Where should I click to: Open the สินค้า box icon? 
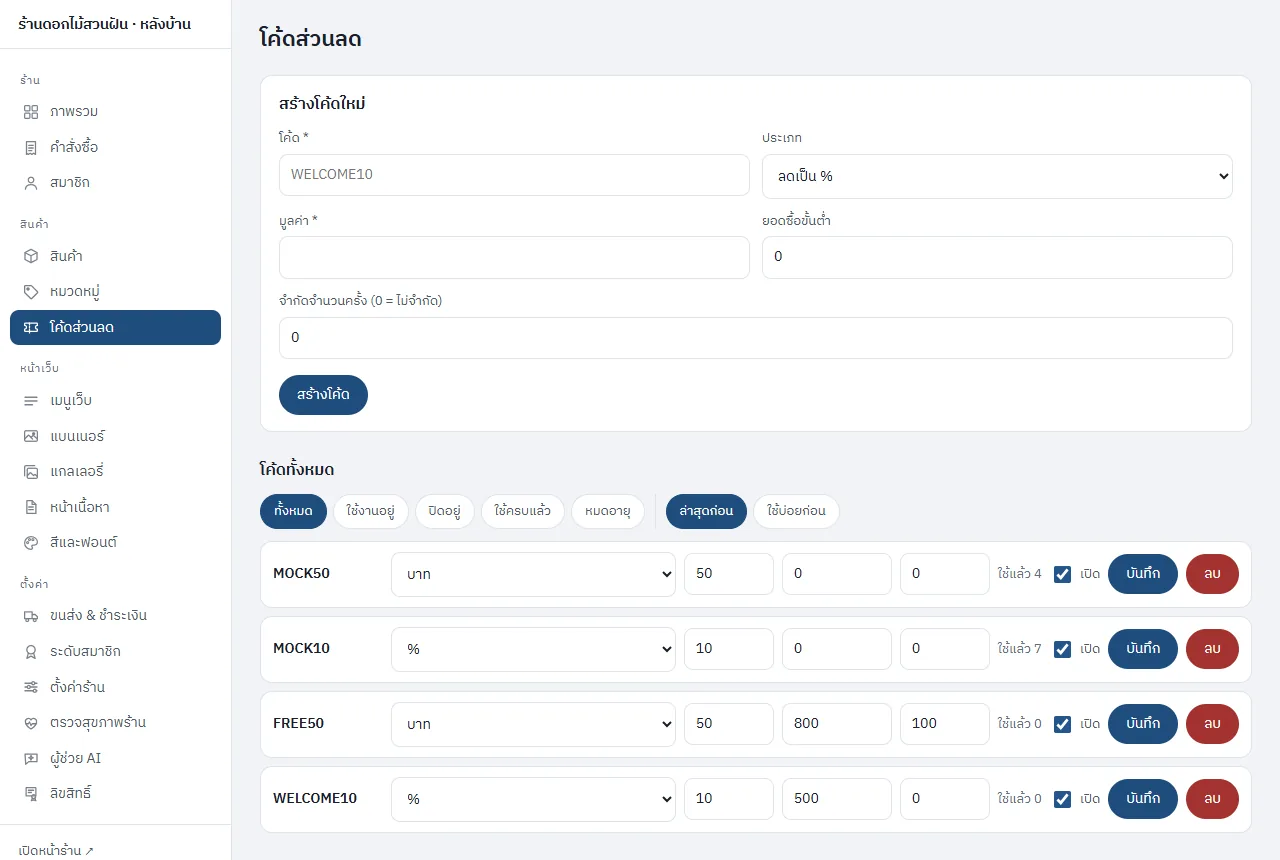(31, 256)
